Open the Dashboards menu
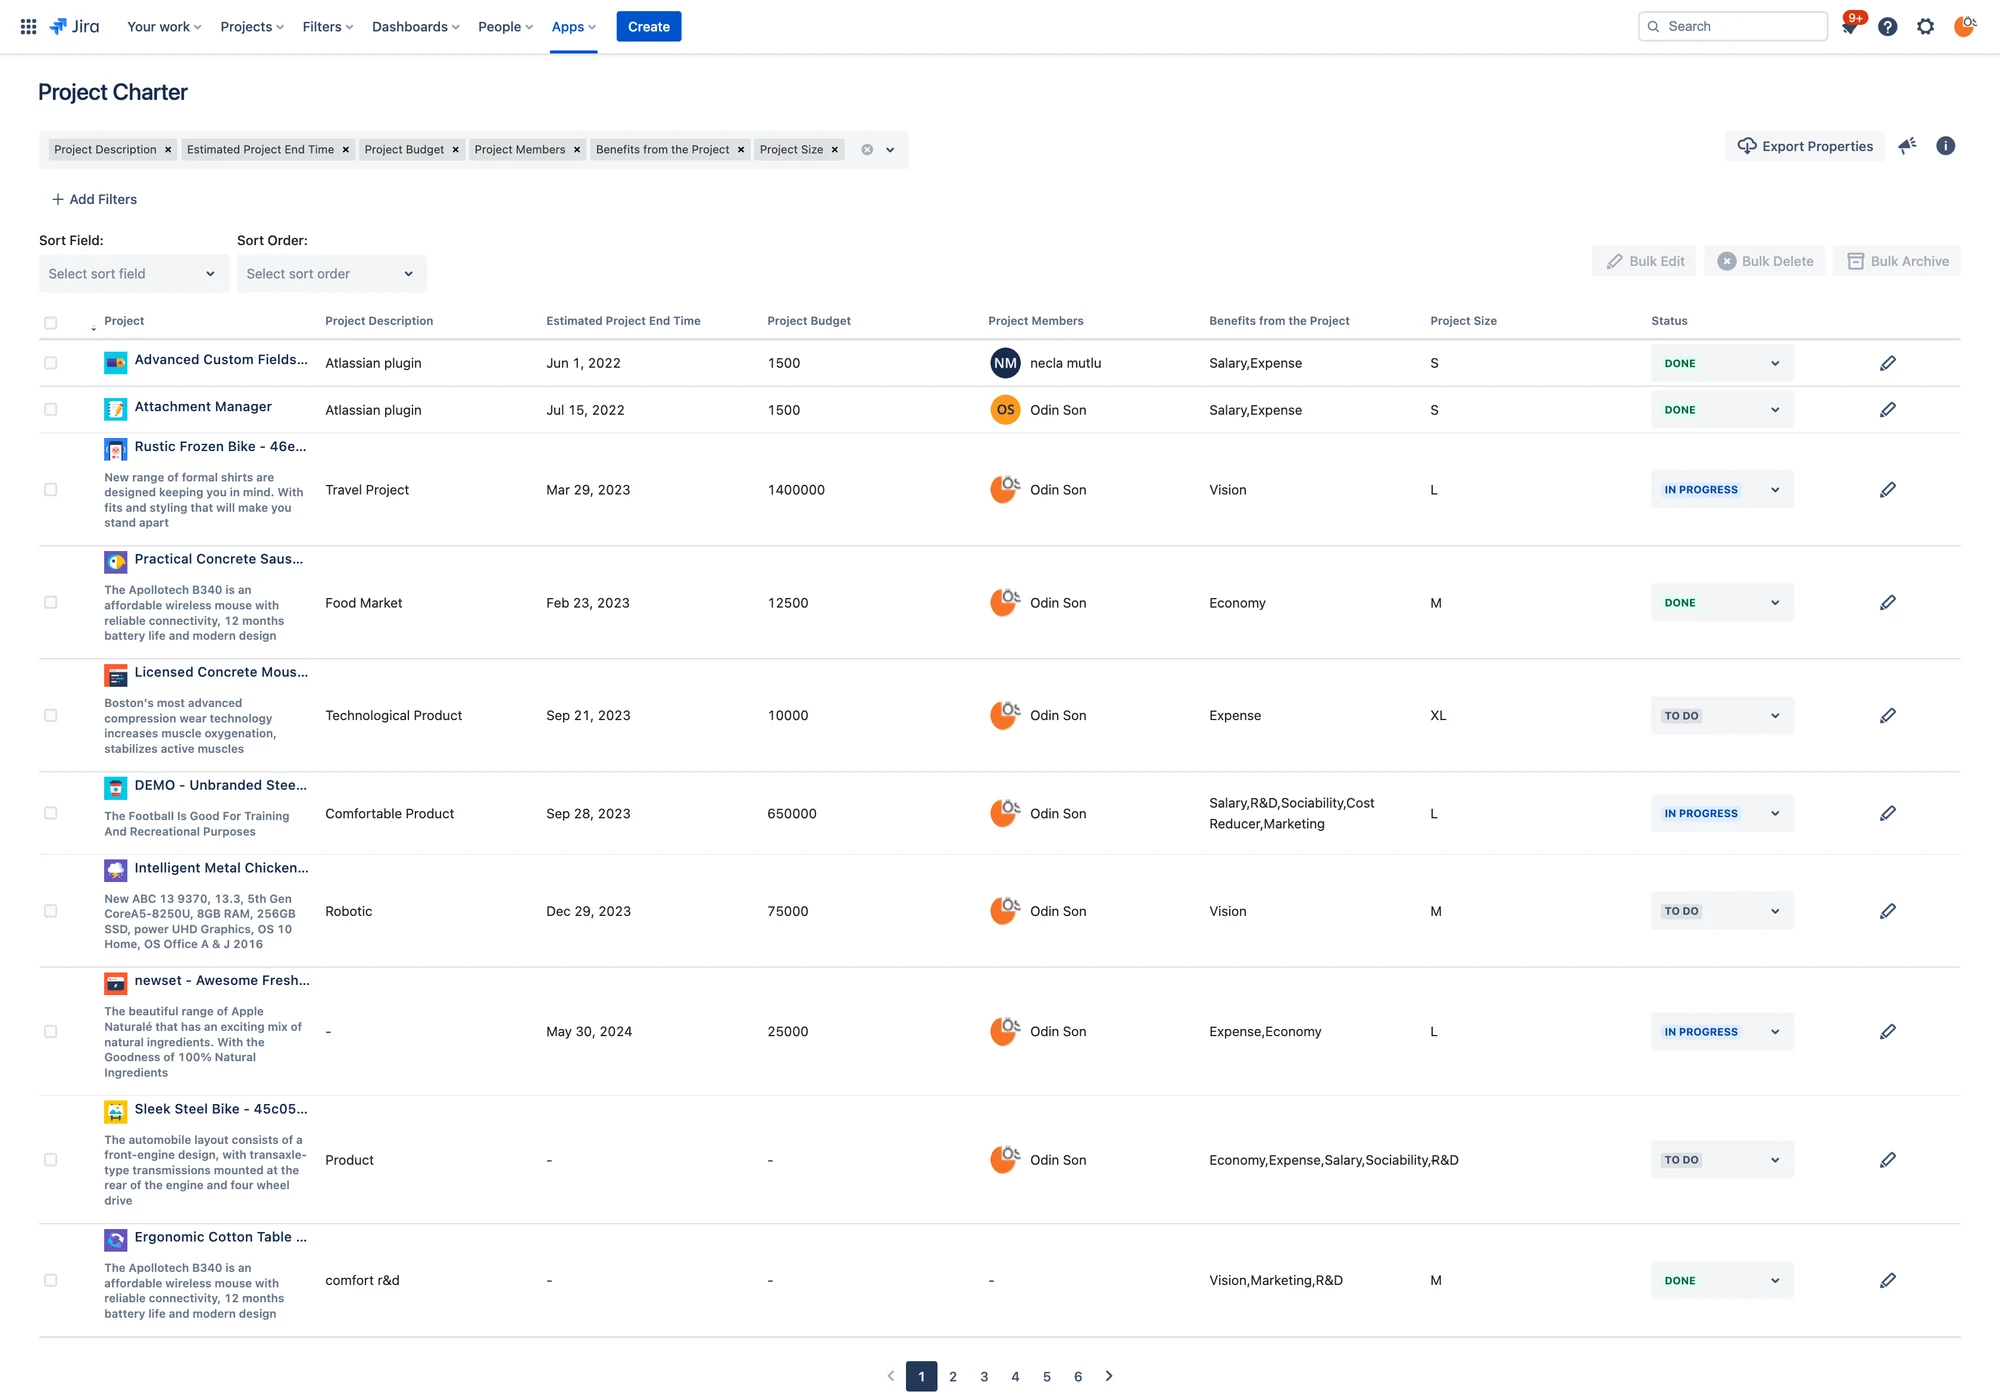This screenshot has height=1392, width=2000. [416, 27]
